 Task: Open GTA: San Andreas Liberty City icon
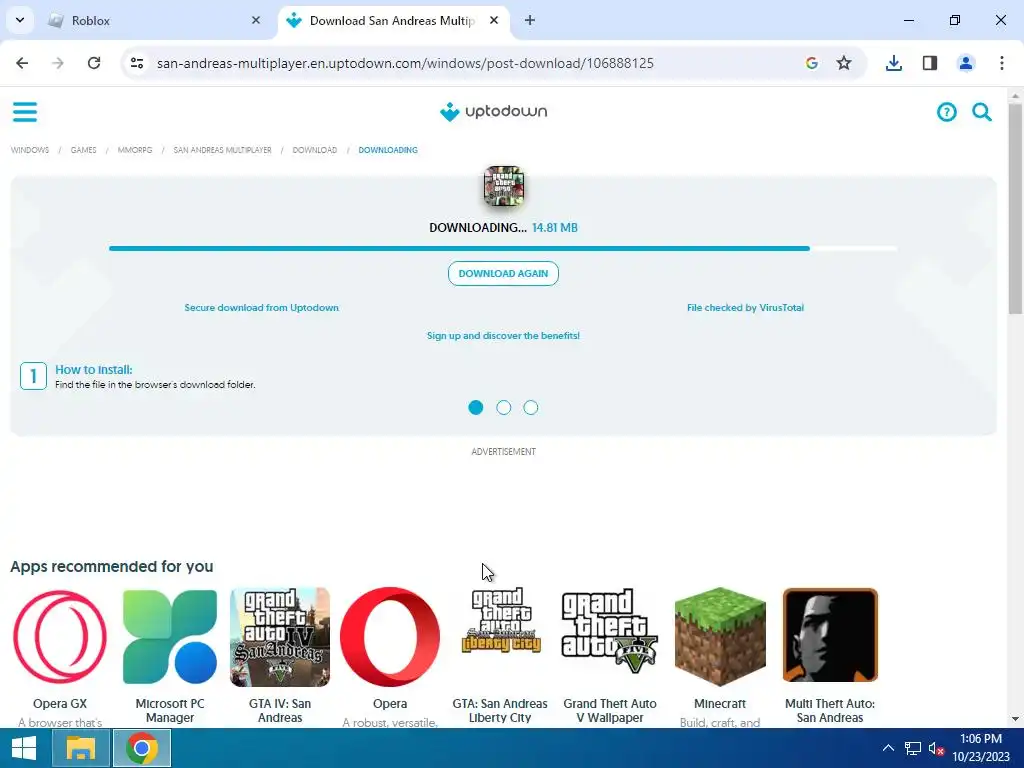coord(500,620)
